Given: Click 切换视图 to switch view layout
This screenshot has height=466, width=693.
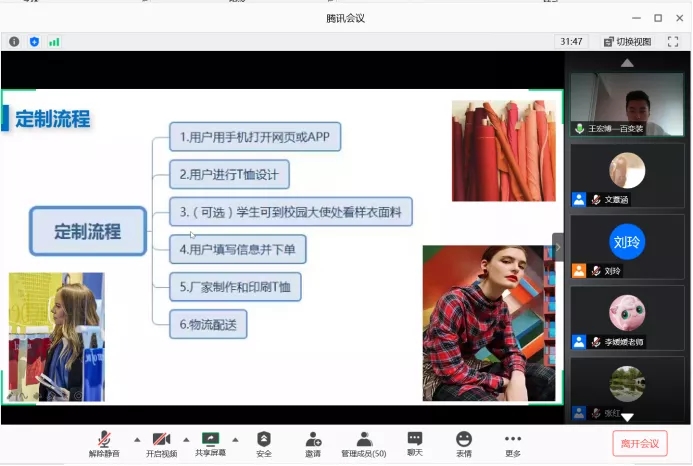Looking at the screenshot, I should (627, 42).
